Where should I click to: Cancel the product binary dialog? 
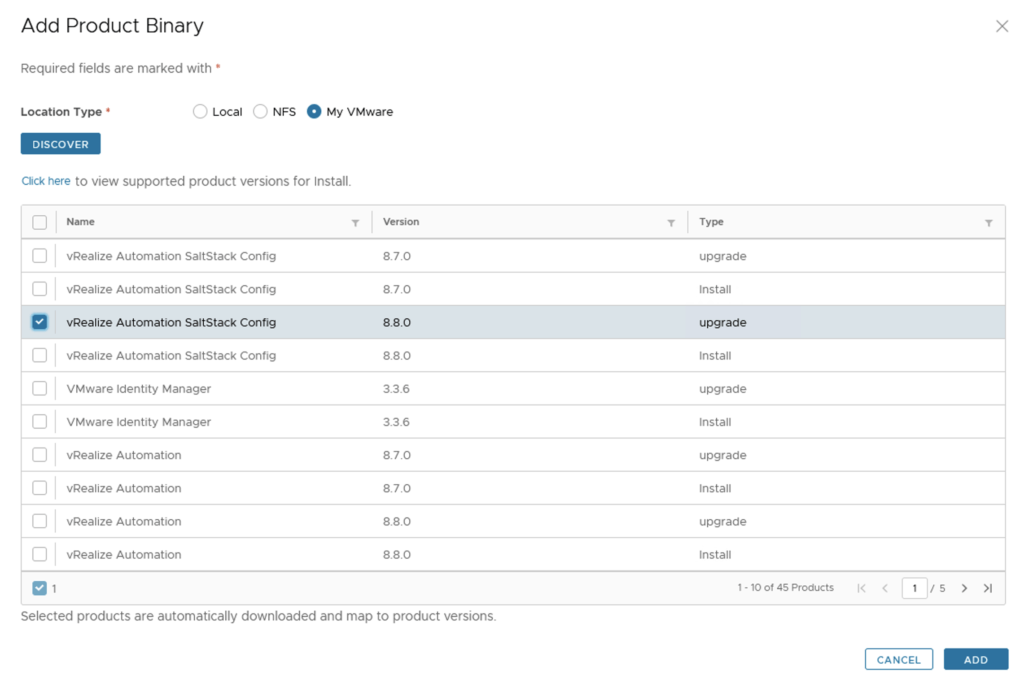[x=898, y=660]
